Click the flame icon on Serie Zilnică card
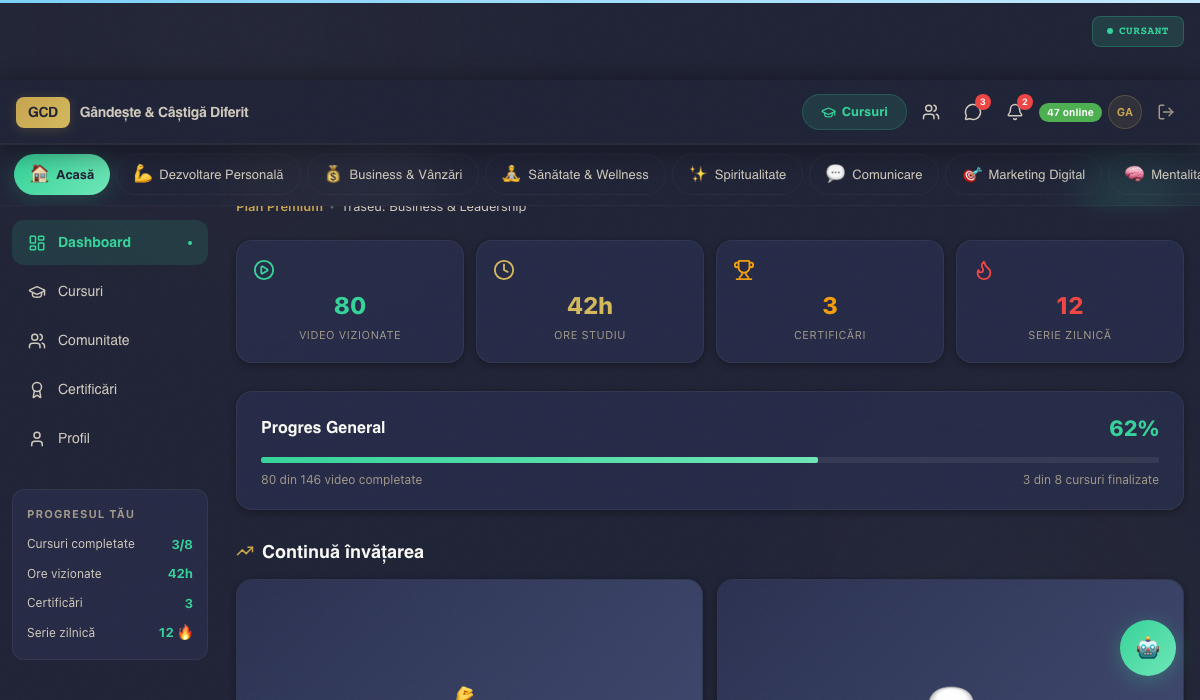 tap(984, 270)
